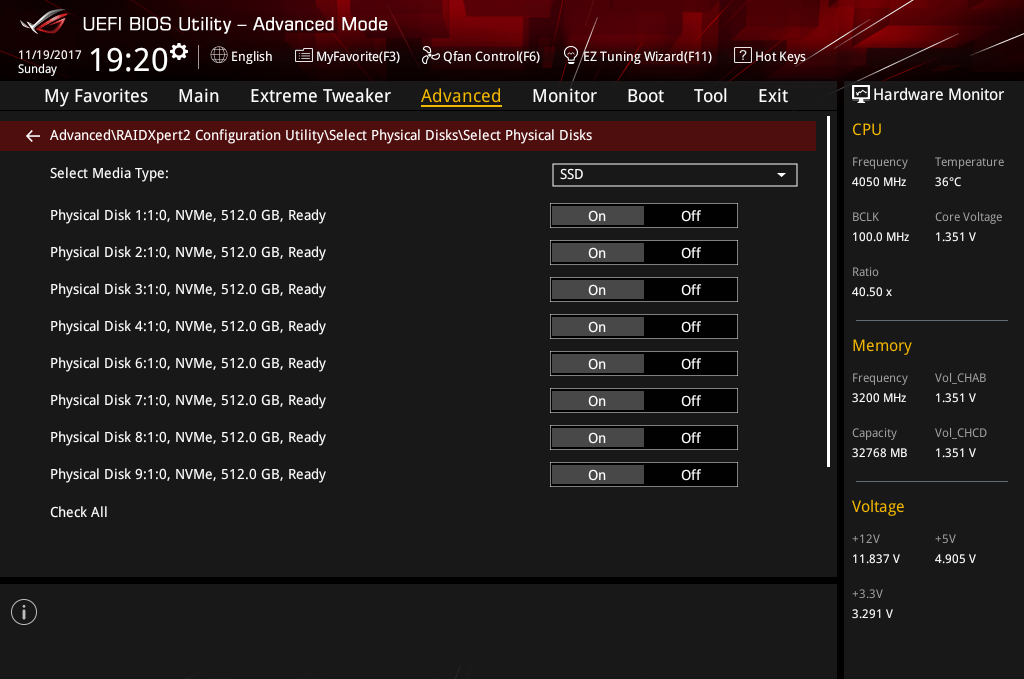Click the 19:20 clock display
Image resolution: width=1024 pixels, height=679 pixels.
pyautogui.click(x=129, y=60)
